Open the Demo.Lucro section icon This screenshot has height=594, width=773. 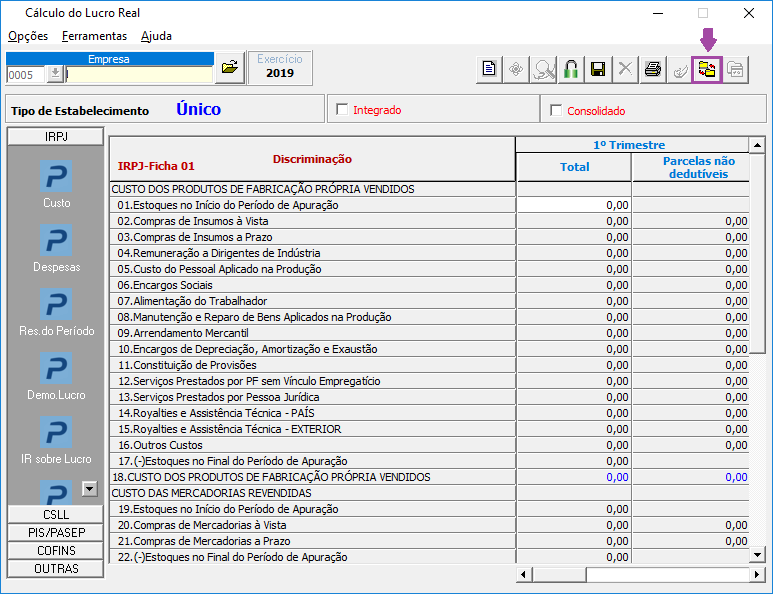[56, 368]
